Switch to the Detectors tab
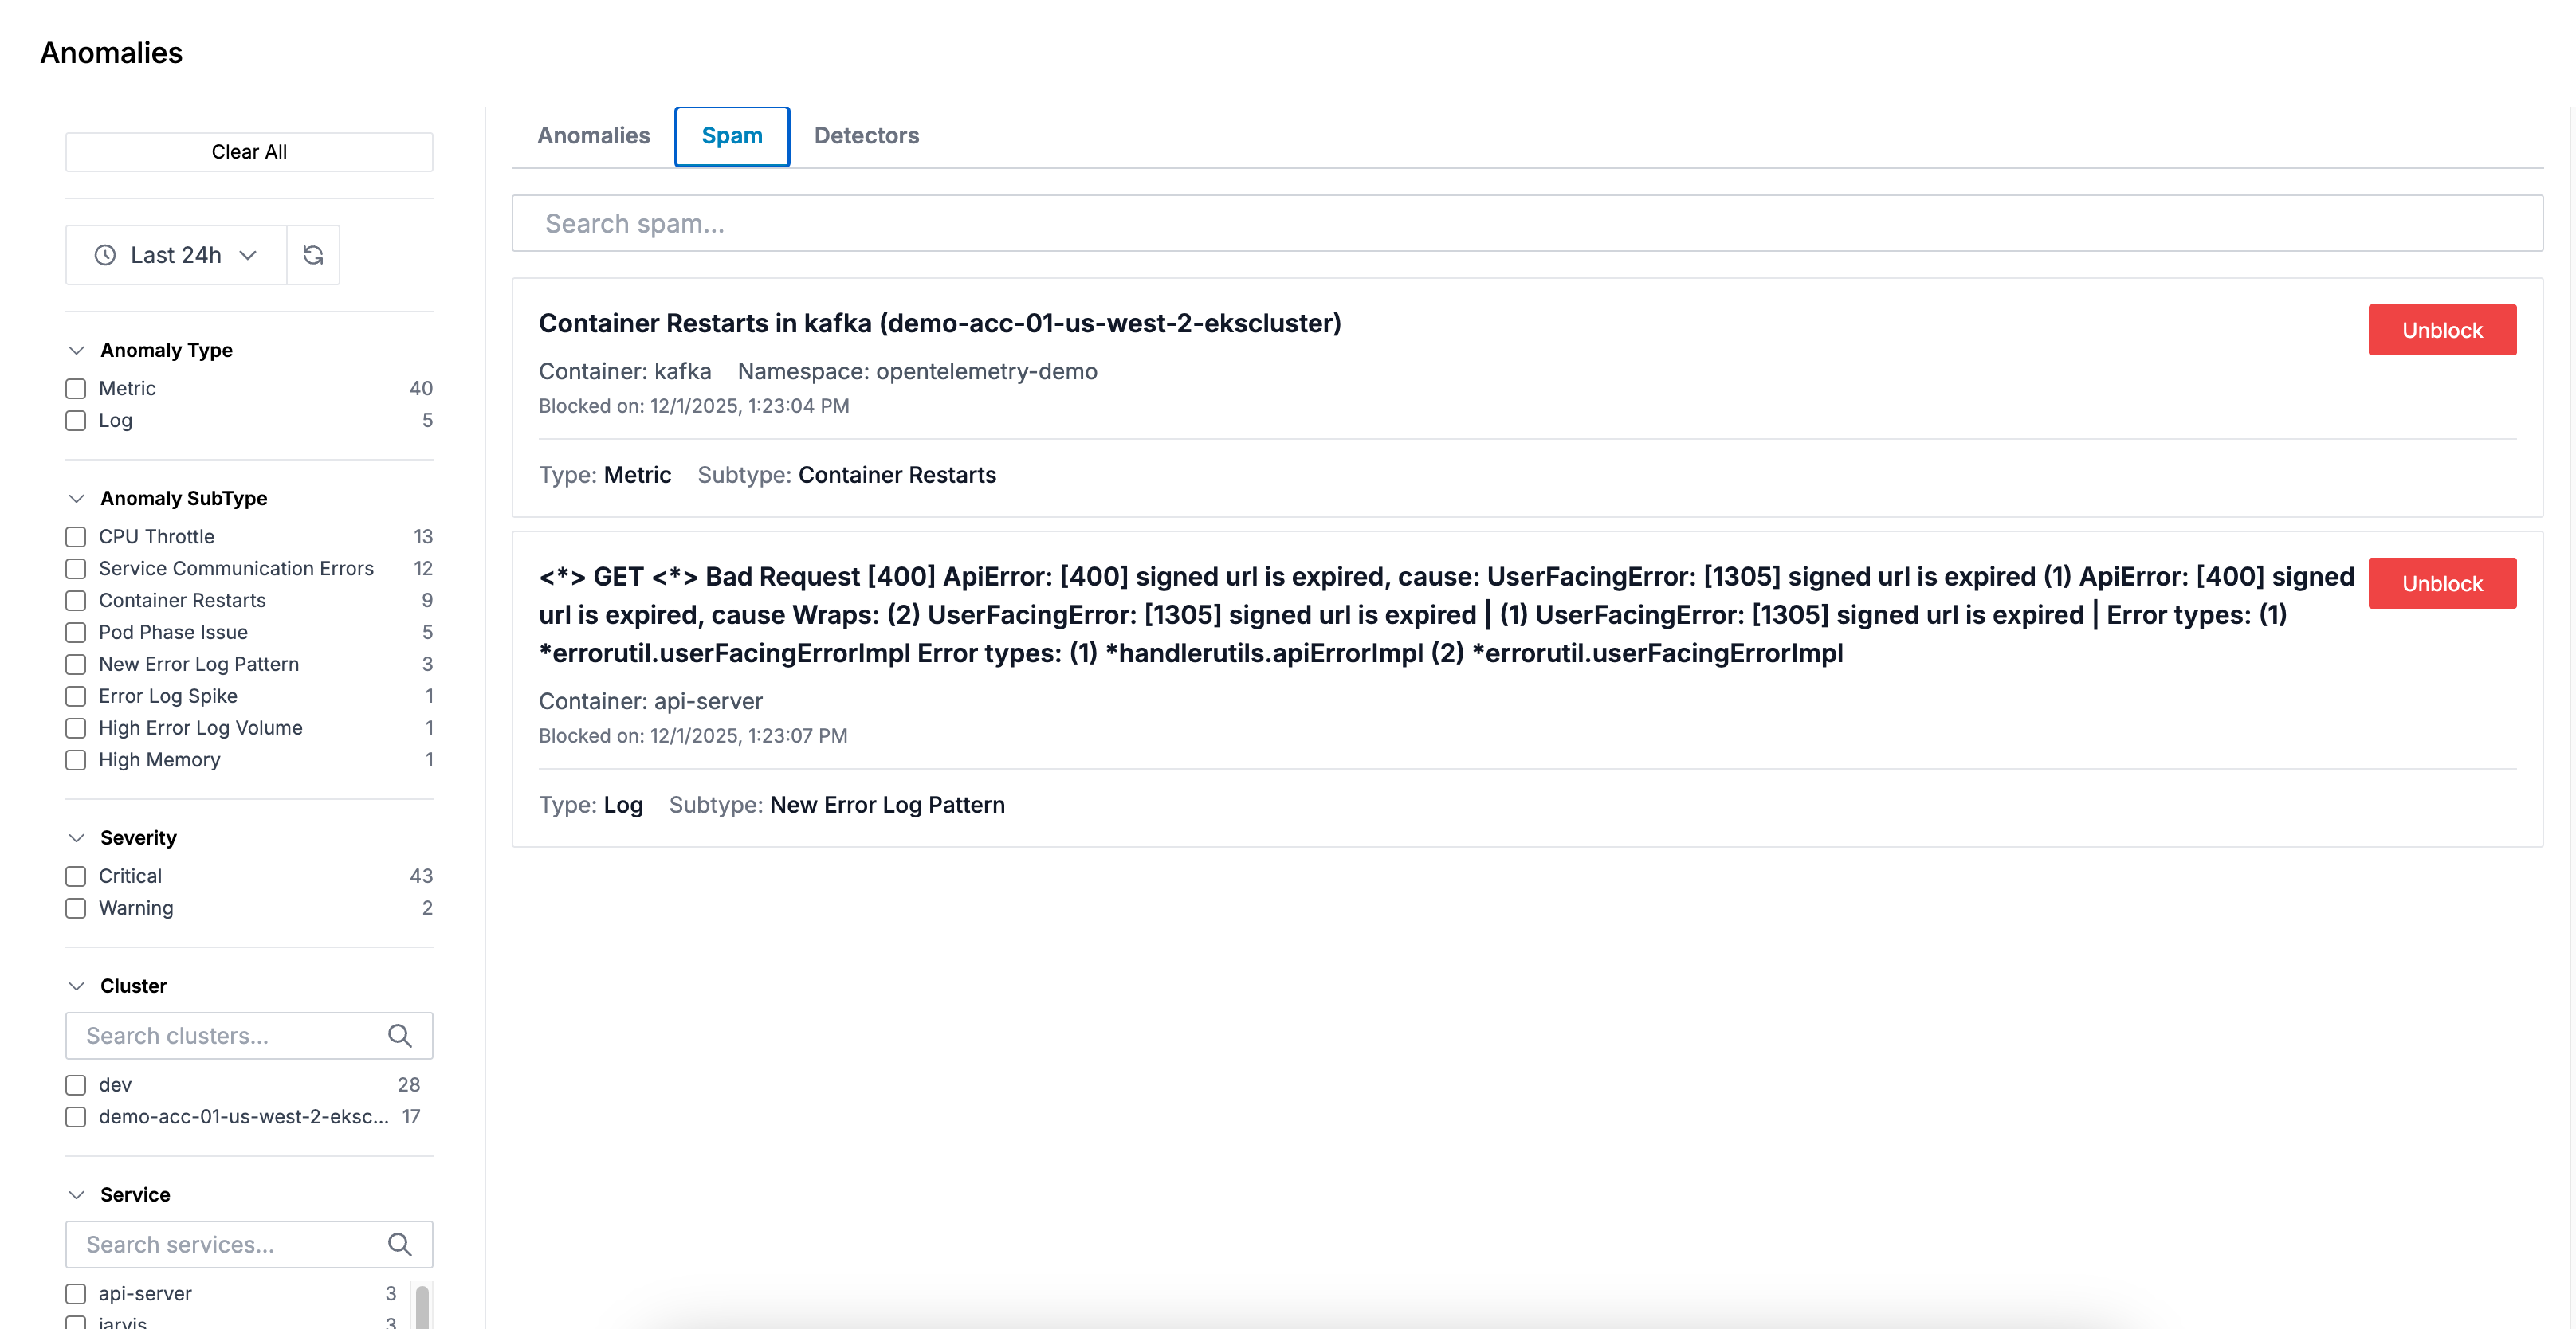This screenshot has width=2576, height=1329. pos(866,136)
